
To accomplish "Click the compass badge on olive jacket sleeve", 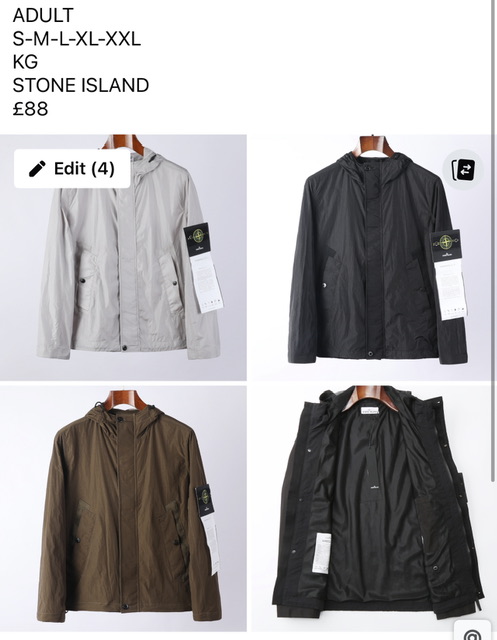I will [204, 499].
